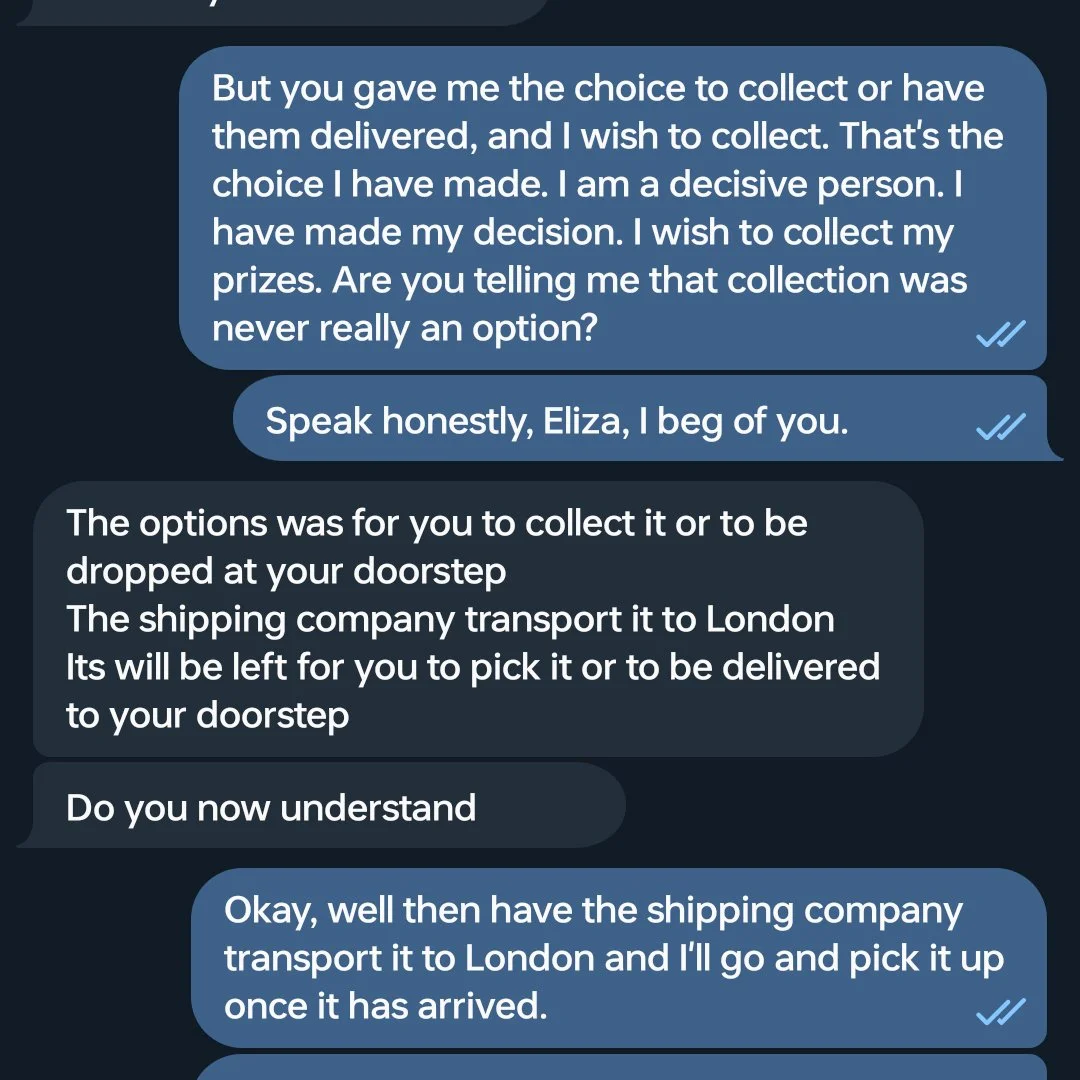Tap the text 'to your doorstep' in incoming message
The width and height of the screenshot is (1080, 1080).
click(x=207, y=716)
